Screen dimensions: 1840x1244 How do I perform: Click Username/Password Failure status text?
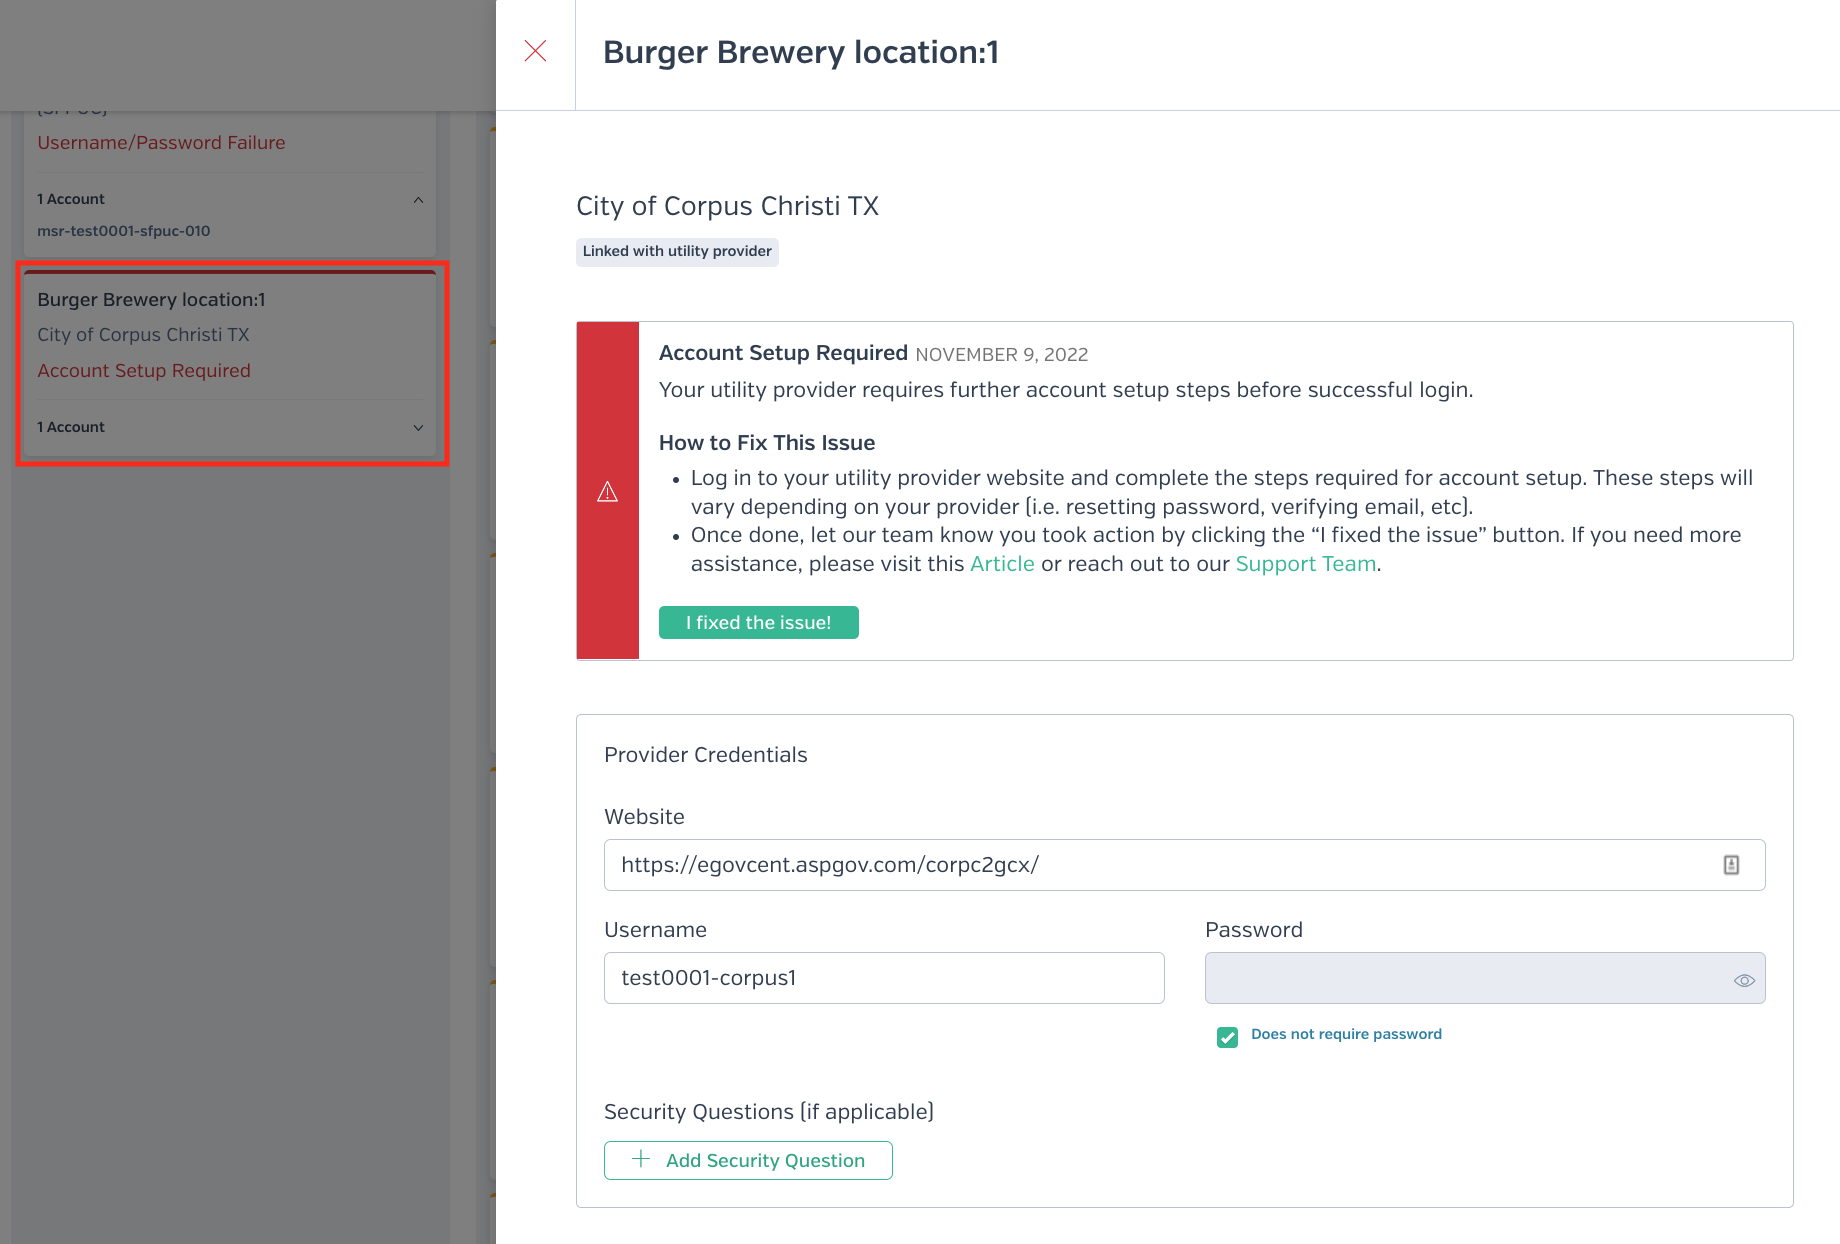pos(161,143)
